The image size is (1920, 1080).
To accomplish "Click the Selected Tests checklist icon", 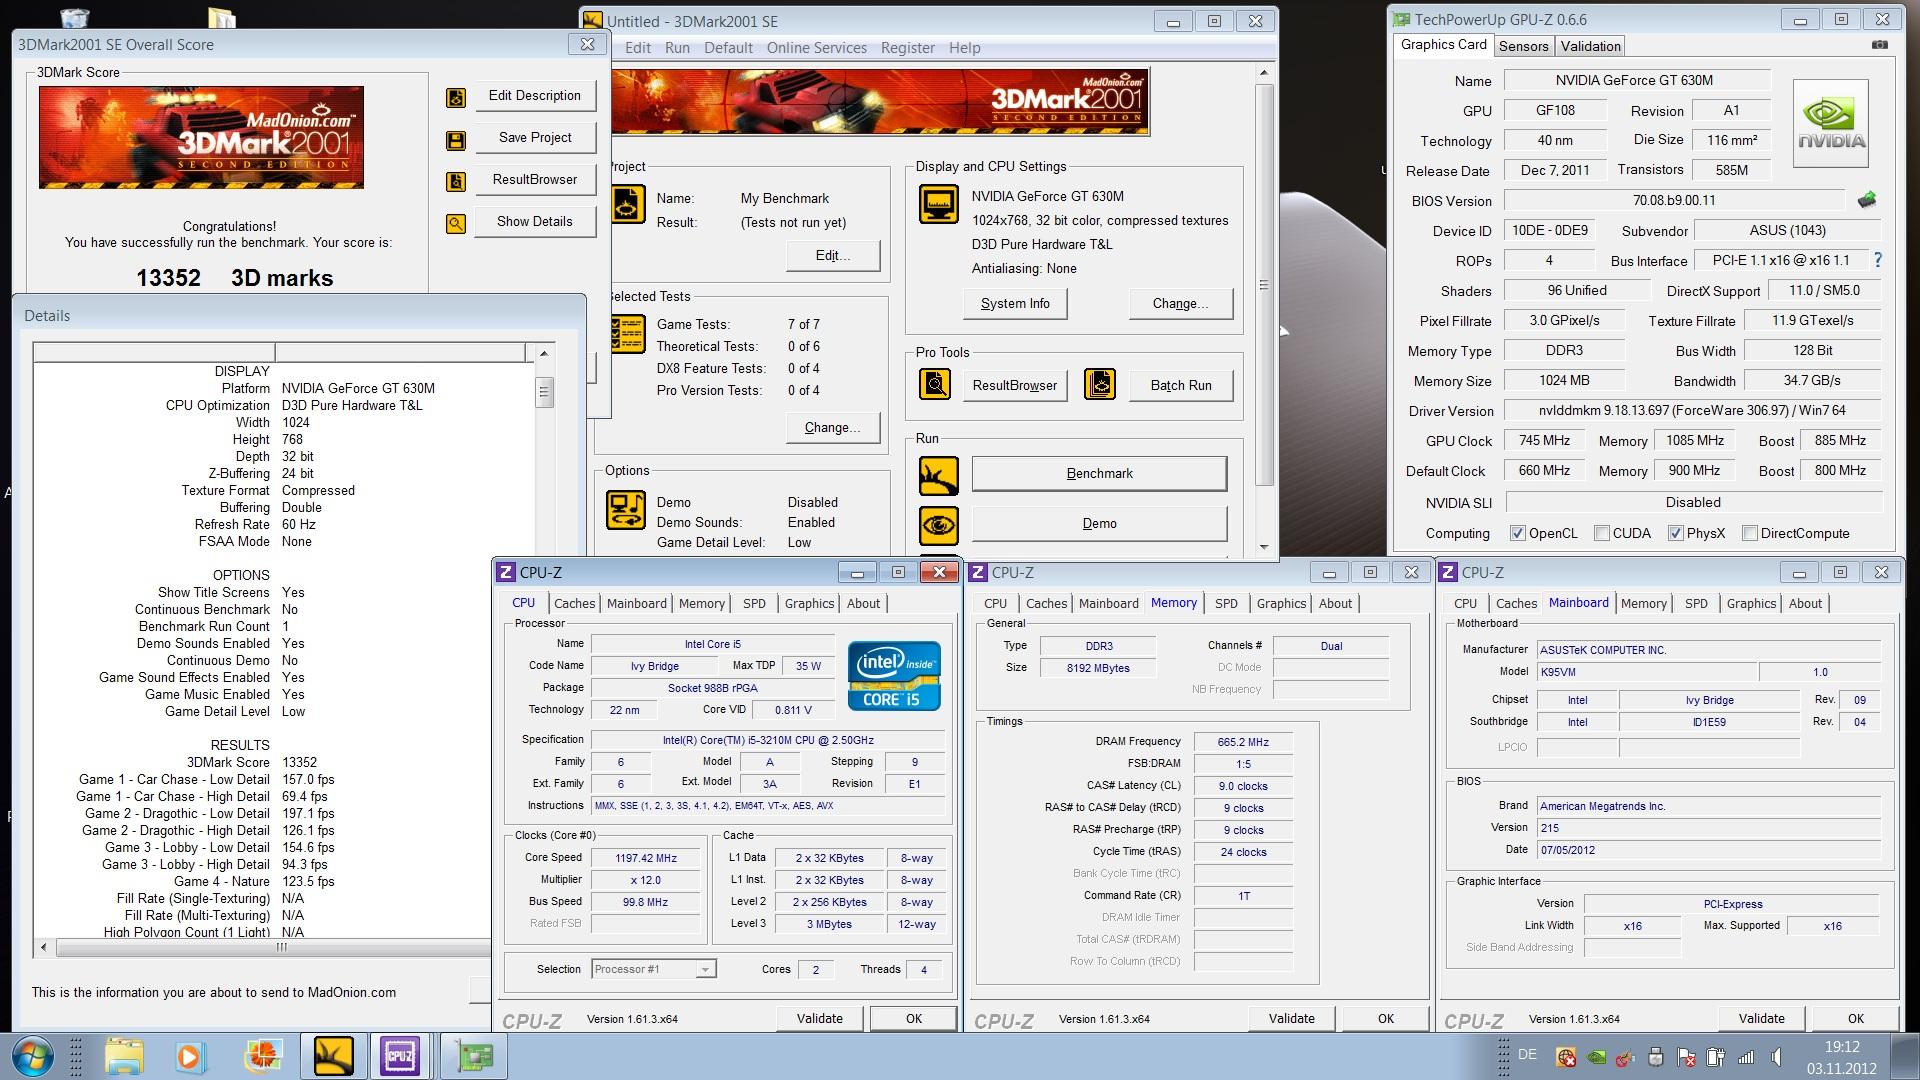I will coord(627,334).
